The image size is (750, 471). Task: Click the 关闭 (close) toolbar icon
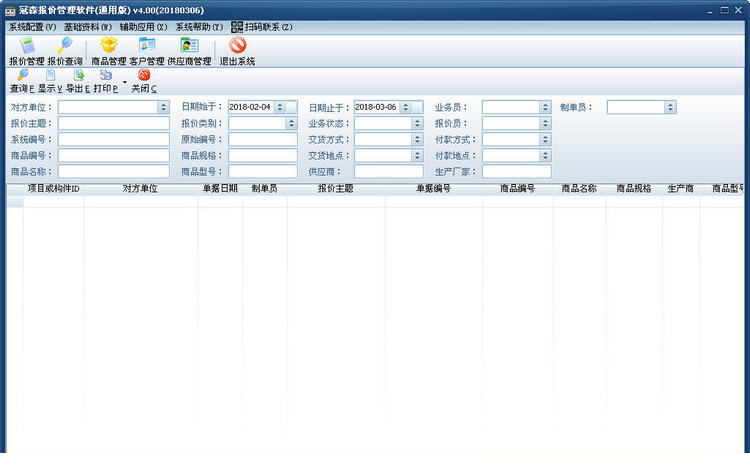(x=144, y=81)
